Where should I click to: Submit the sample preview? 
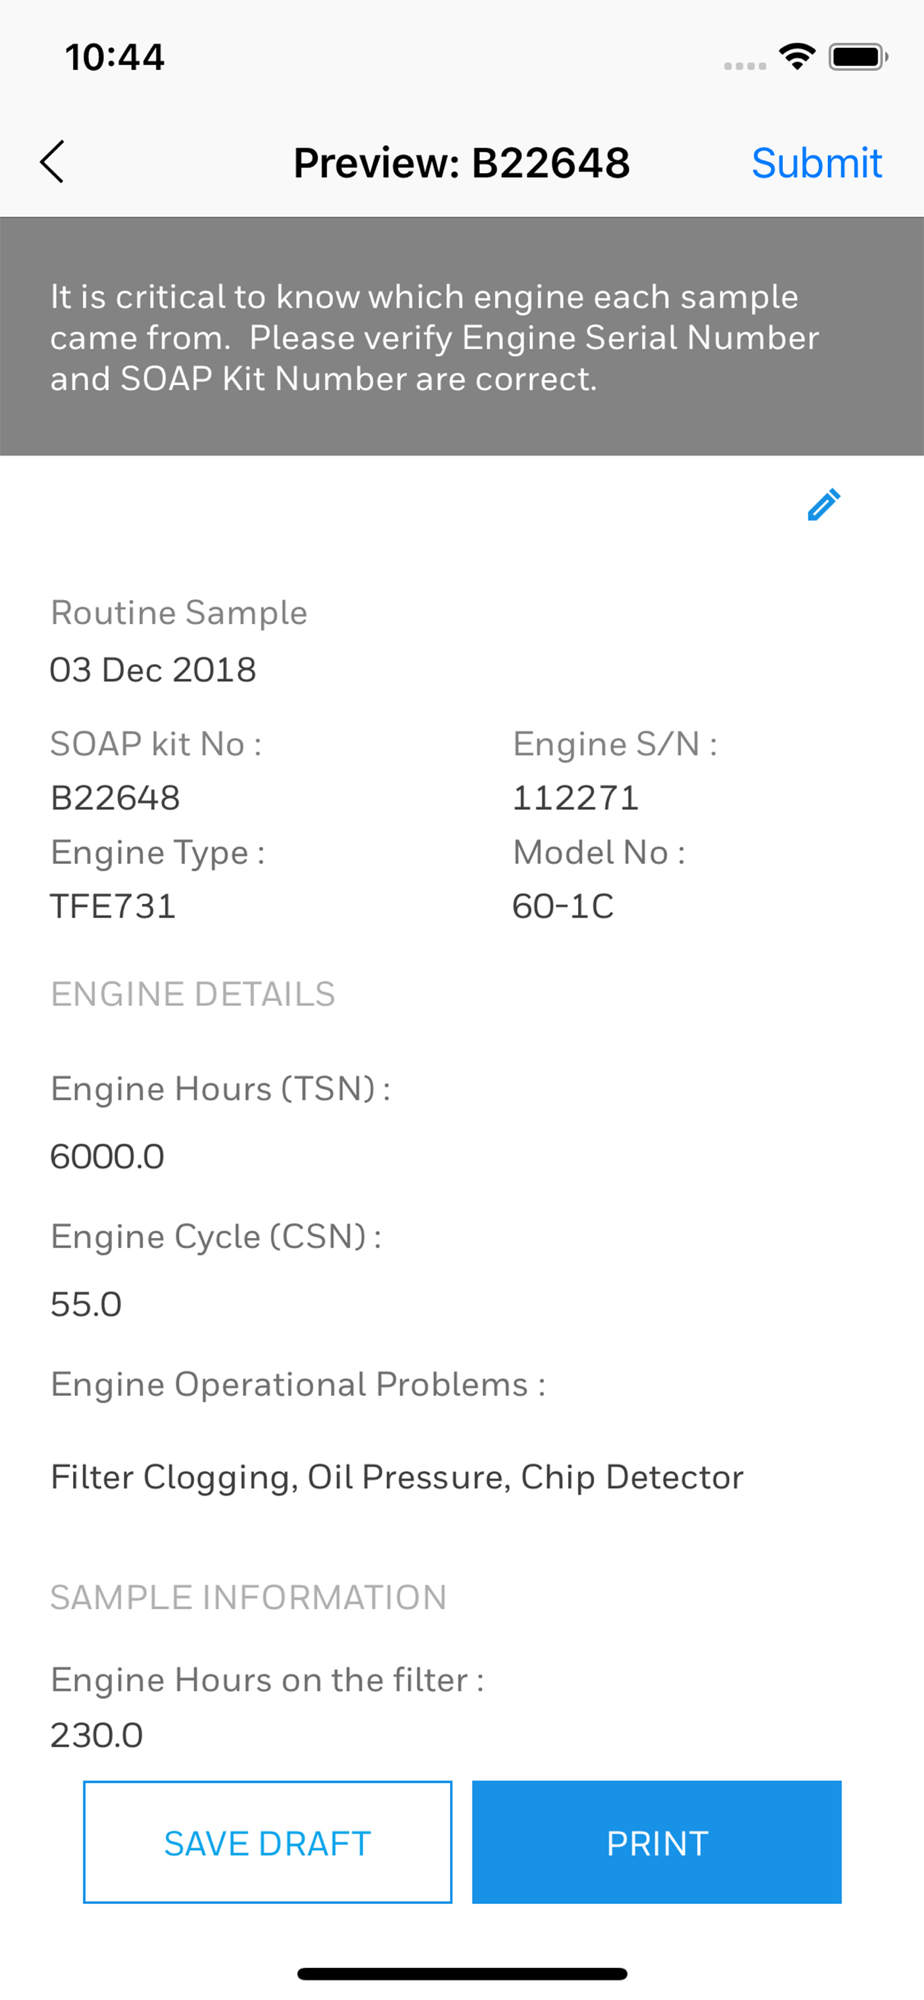pyautogui.click(x=816, y=163)
